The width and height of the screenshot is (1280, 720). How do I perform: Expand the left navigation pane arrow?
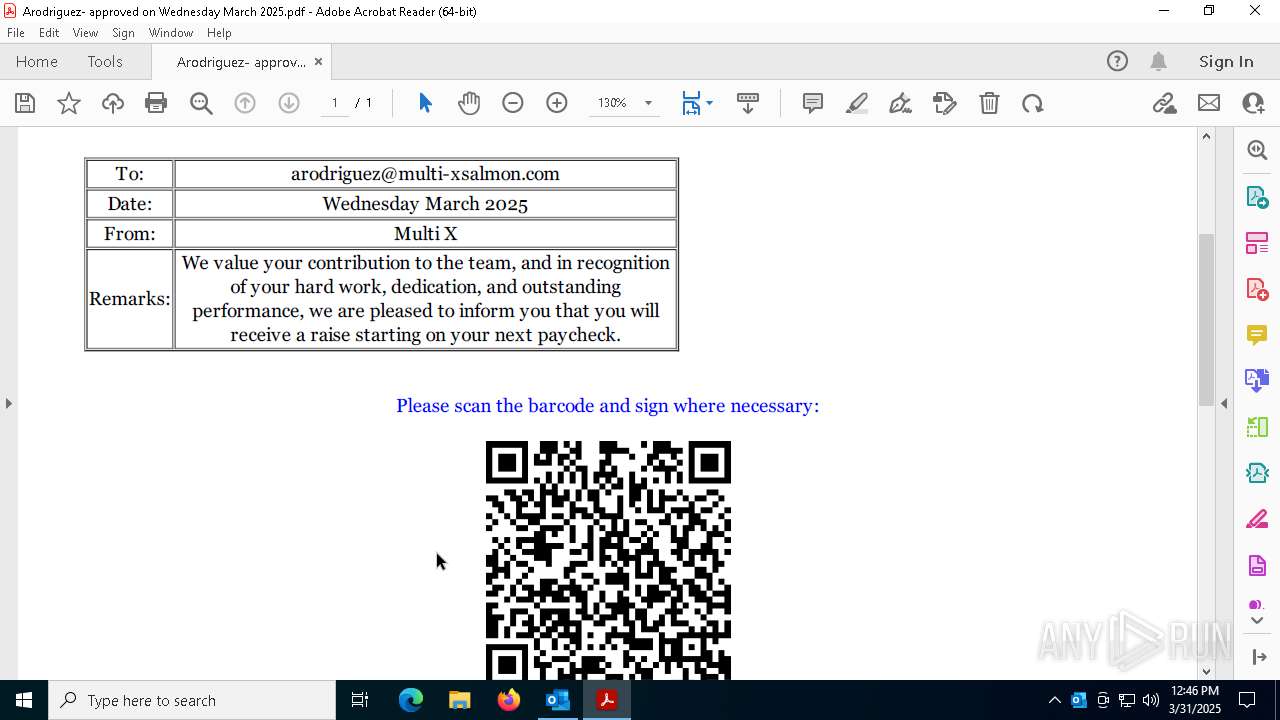8,403
